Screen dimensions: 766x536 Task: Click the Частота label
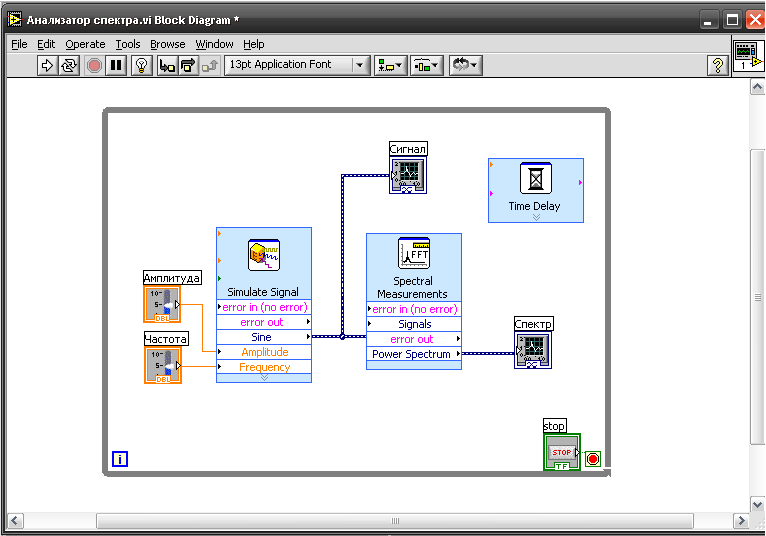[166, 339]
